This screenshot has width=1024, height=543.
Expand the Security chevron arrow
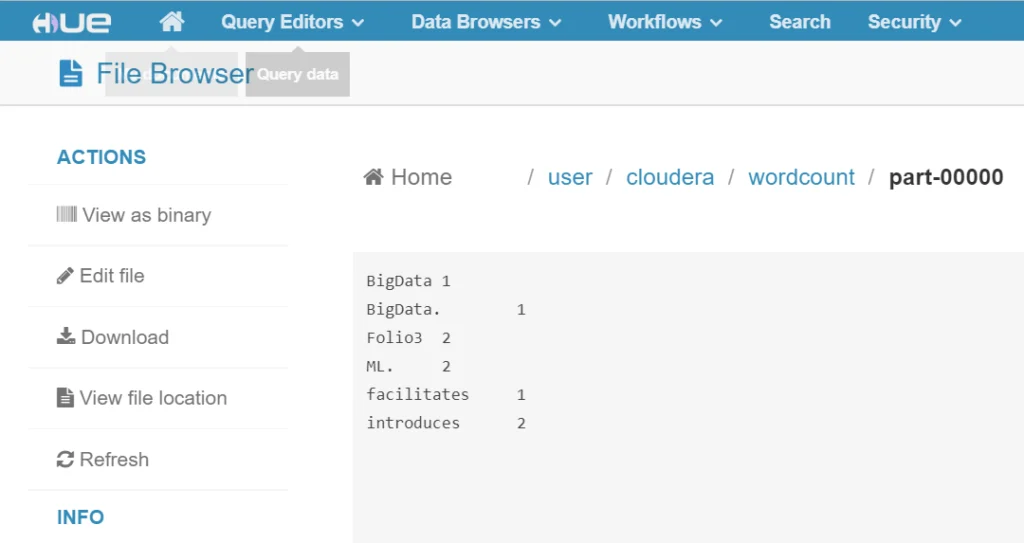coord(955,23)
